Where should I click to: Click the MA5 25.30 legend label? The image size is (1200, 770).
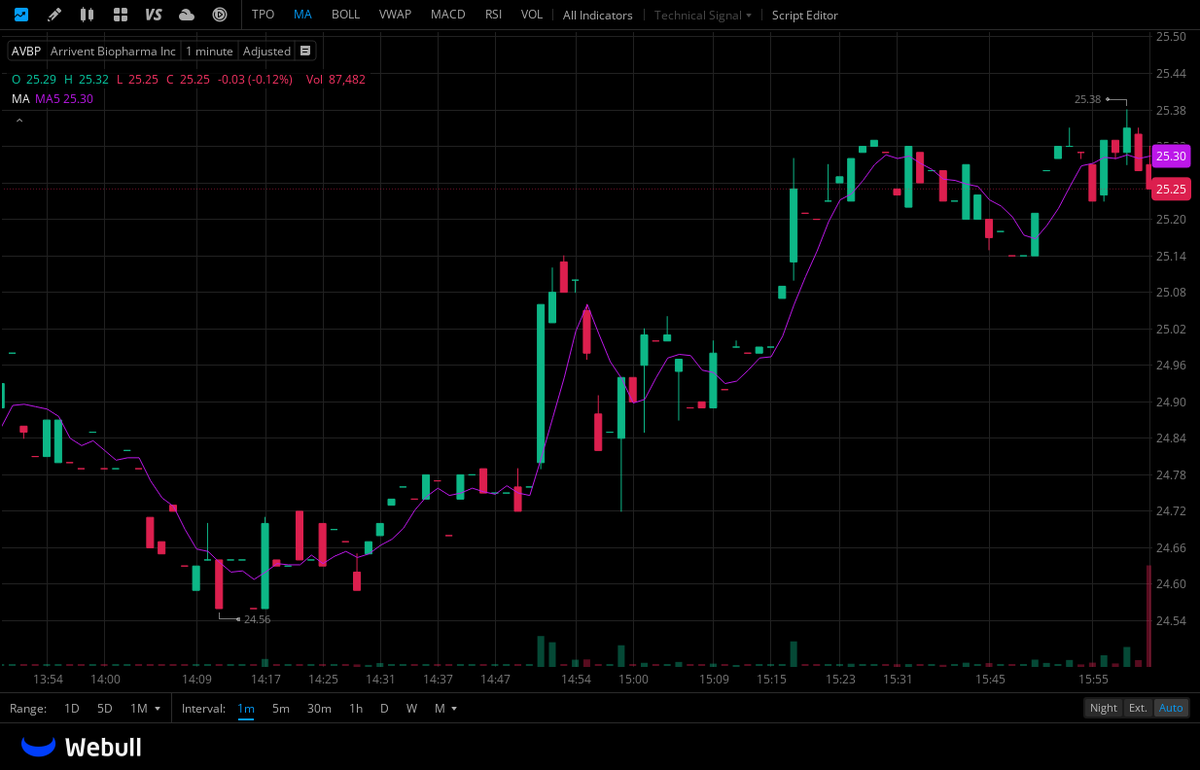point(64,98)
